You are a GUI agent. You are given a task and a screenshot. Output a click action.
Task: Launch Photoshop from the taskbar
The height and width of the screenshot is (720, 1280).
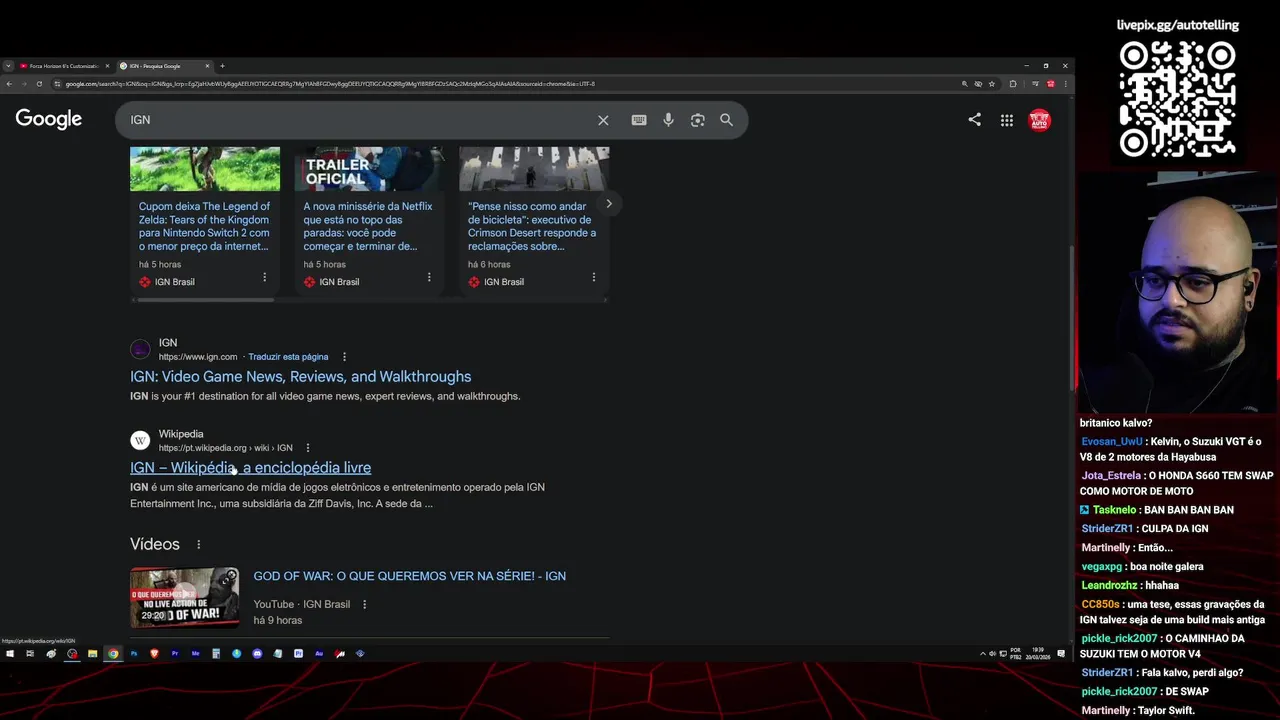(134, 654)
